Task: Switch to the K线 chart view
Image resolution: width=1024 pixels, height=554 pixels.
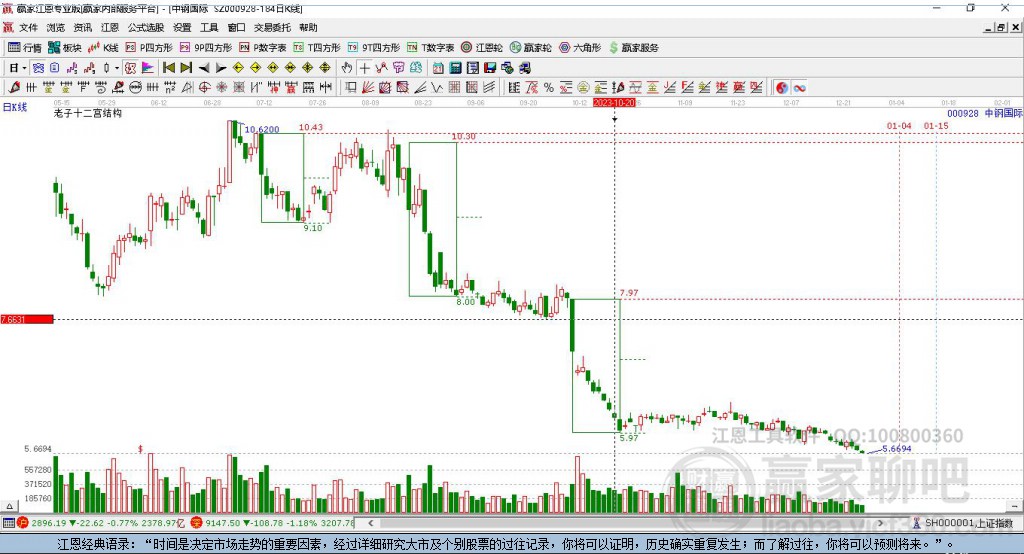Action: click(x=103, y=48)
